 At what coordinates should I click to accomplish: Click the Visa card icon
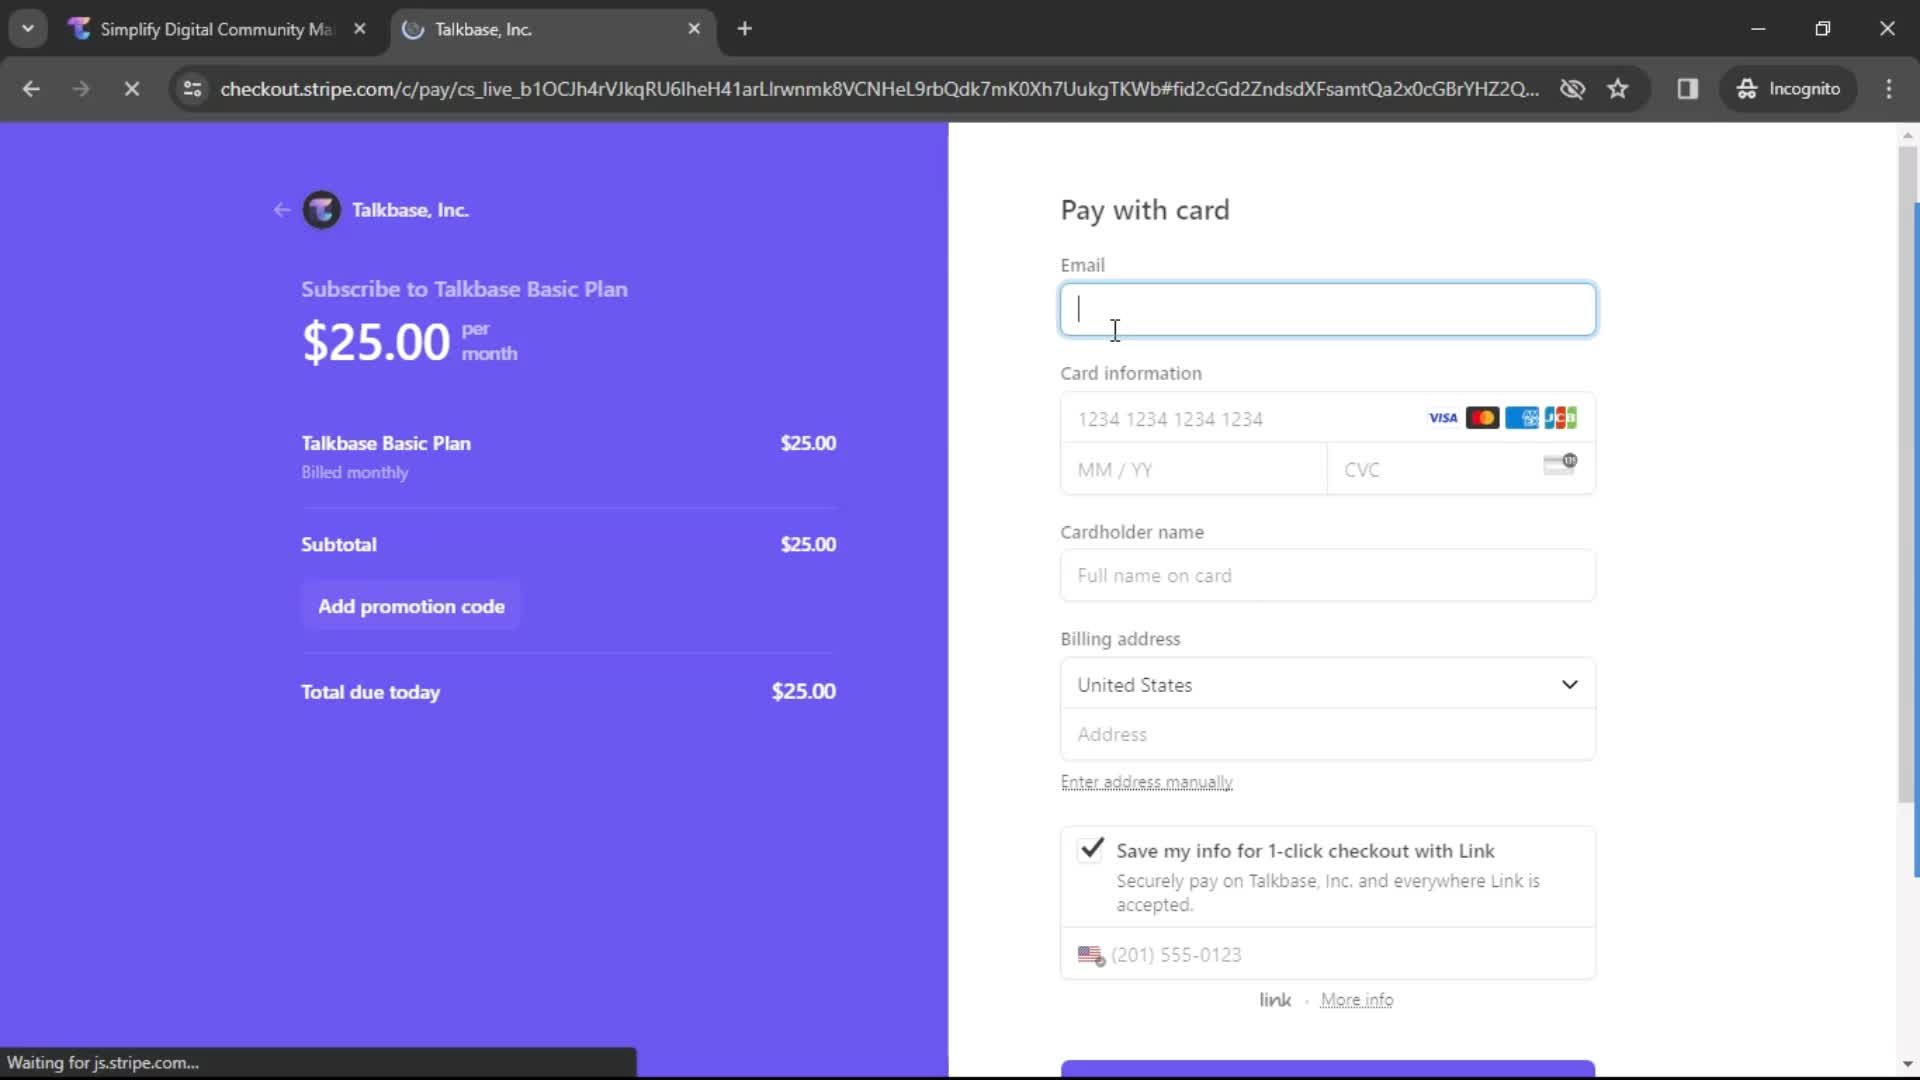[x=1441, y=418]
